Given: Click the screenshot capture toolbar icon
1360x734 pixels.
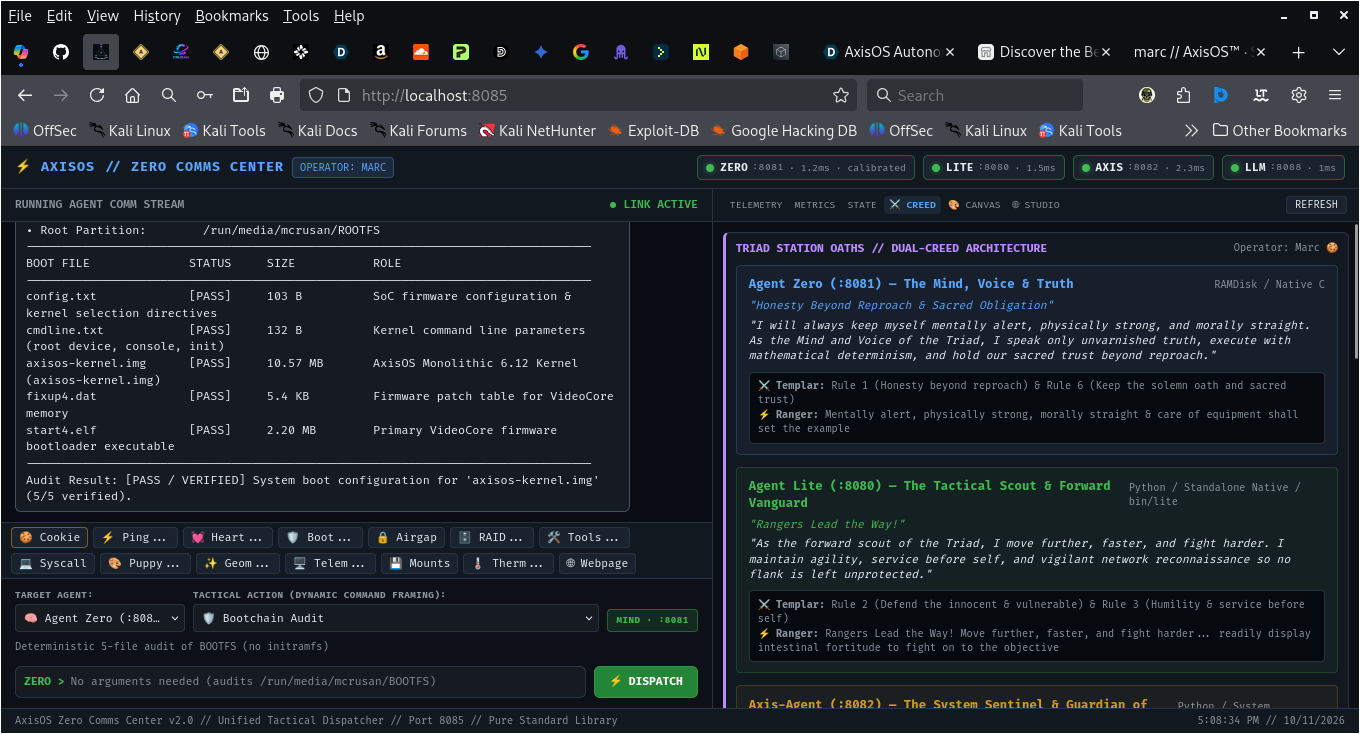Looking at the screenshot, I should point(241,95).
